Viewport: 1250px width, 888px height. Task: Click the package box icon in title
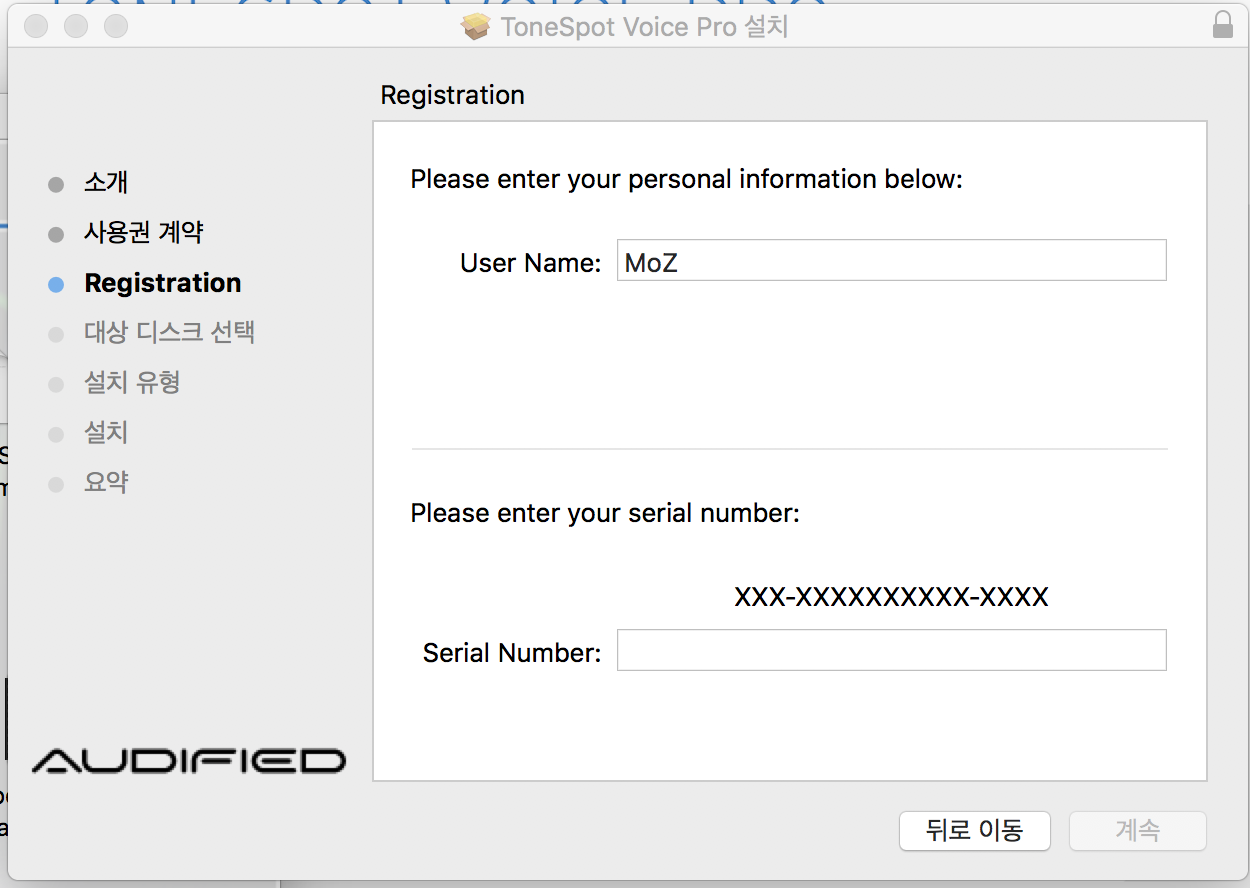[477, 26]
